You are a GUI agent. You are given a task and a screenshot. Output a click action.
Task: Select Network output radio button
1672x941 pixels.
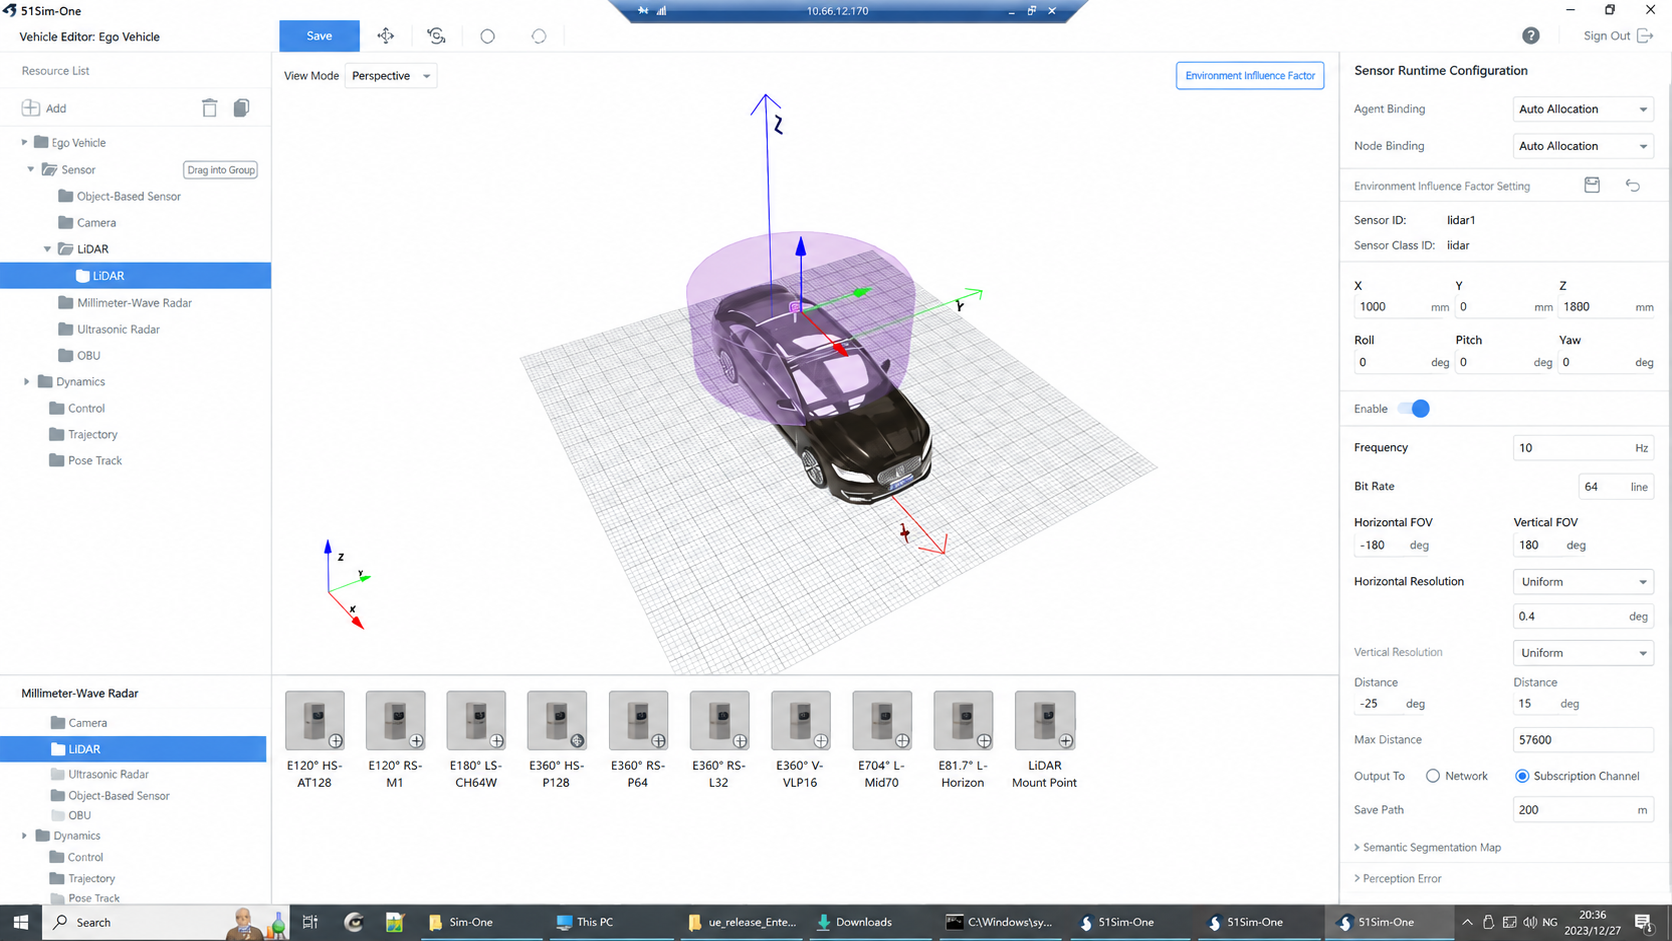pos(1433,776)
